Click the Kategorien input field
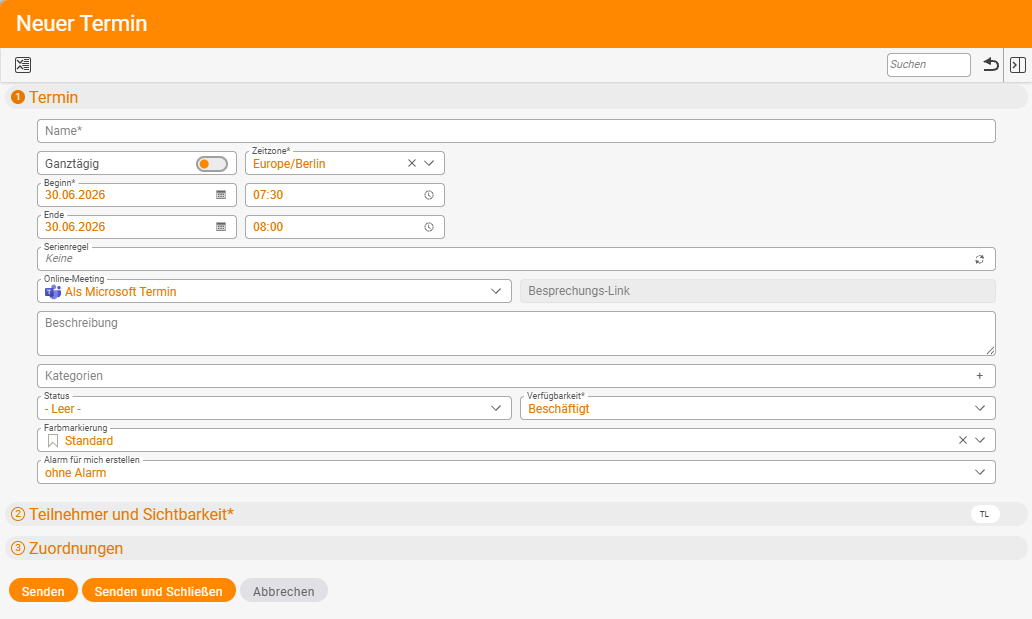Image resolution: width=1032 pixels, height=619 pixels. click(516, 376)
